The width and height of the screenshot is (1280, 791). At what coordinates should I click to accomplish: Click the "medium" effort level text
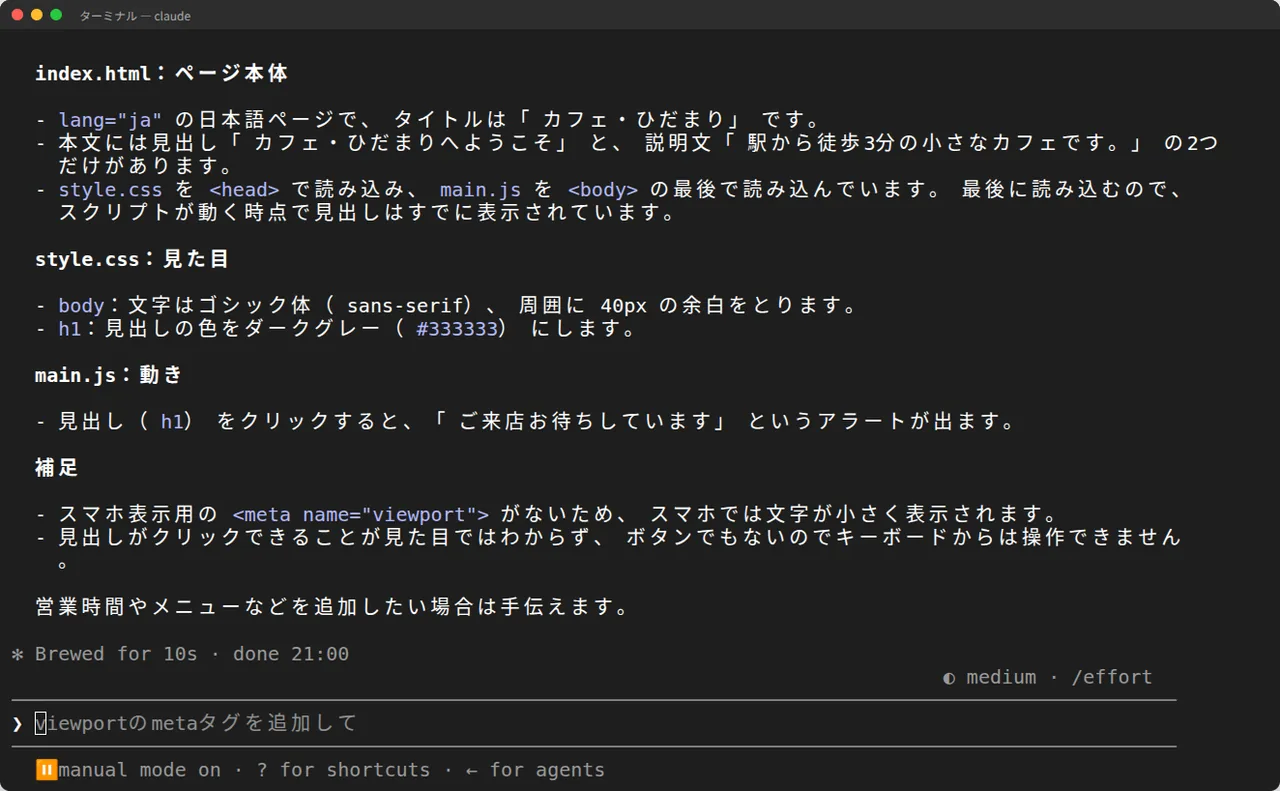[x=1001, y=678]
